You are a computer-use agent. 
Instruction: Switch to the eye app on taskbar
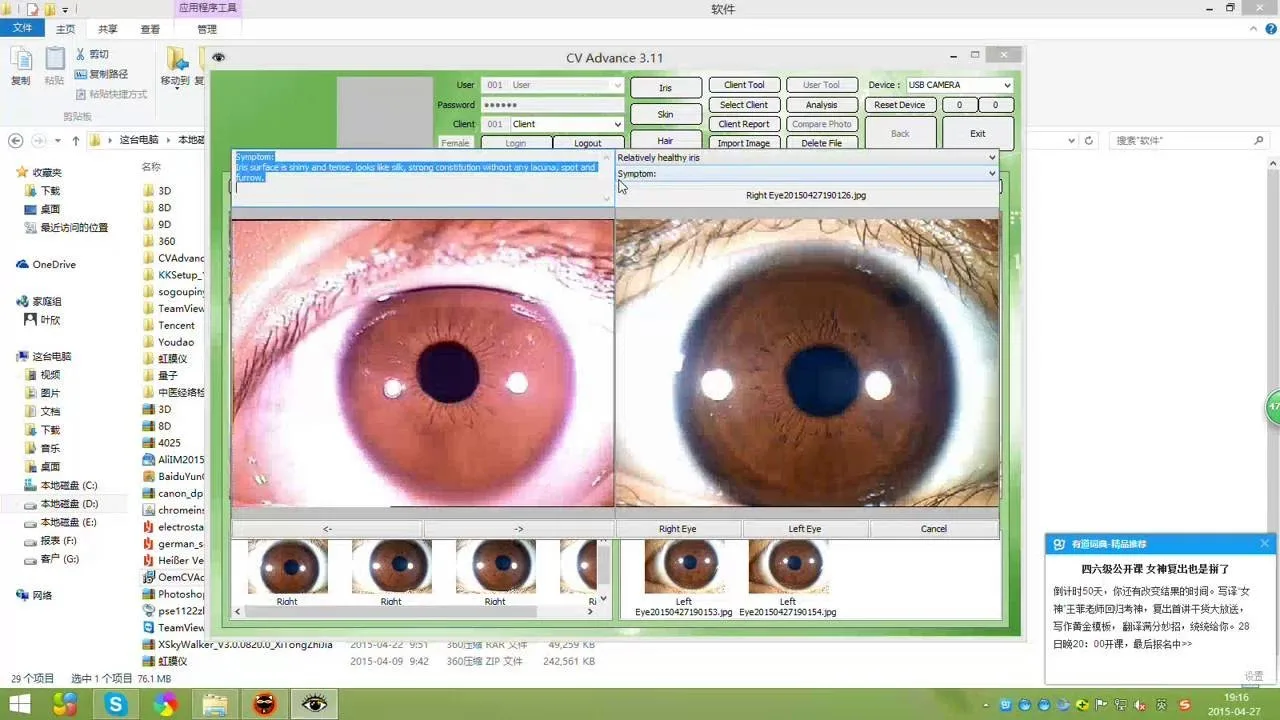click(315, 704)
